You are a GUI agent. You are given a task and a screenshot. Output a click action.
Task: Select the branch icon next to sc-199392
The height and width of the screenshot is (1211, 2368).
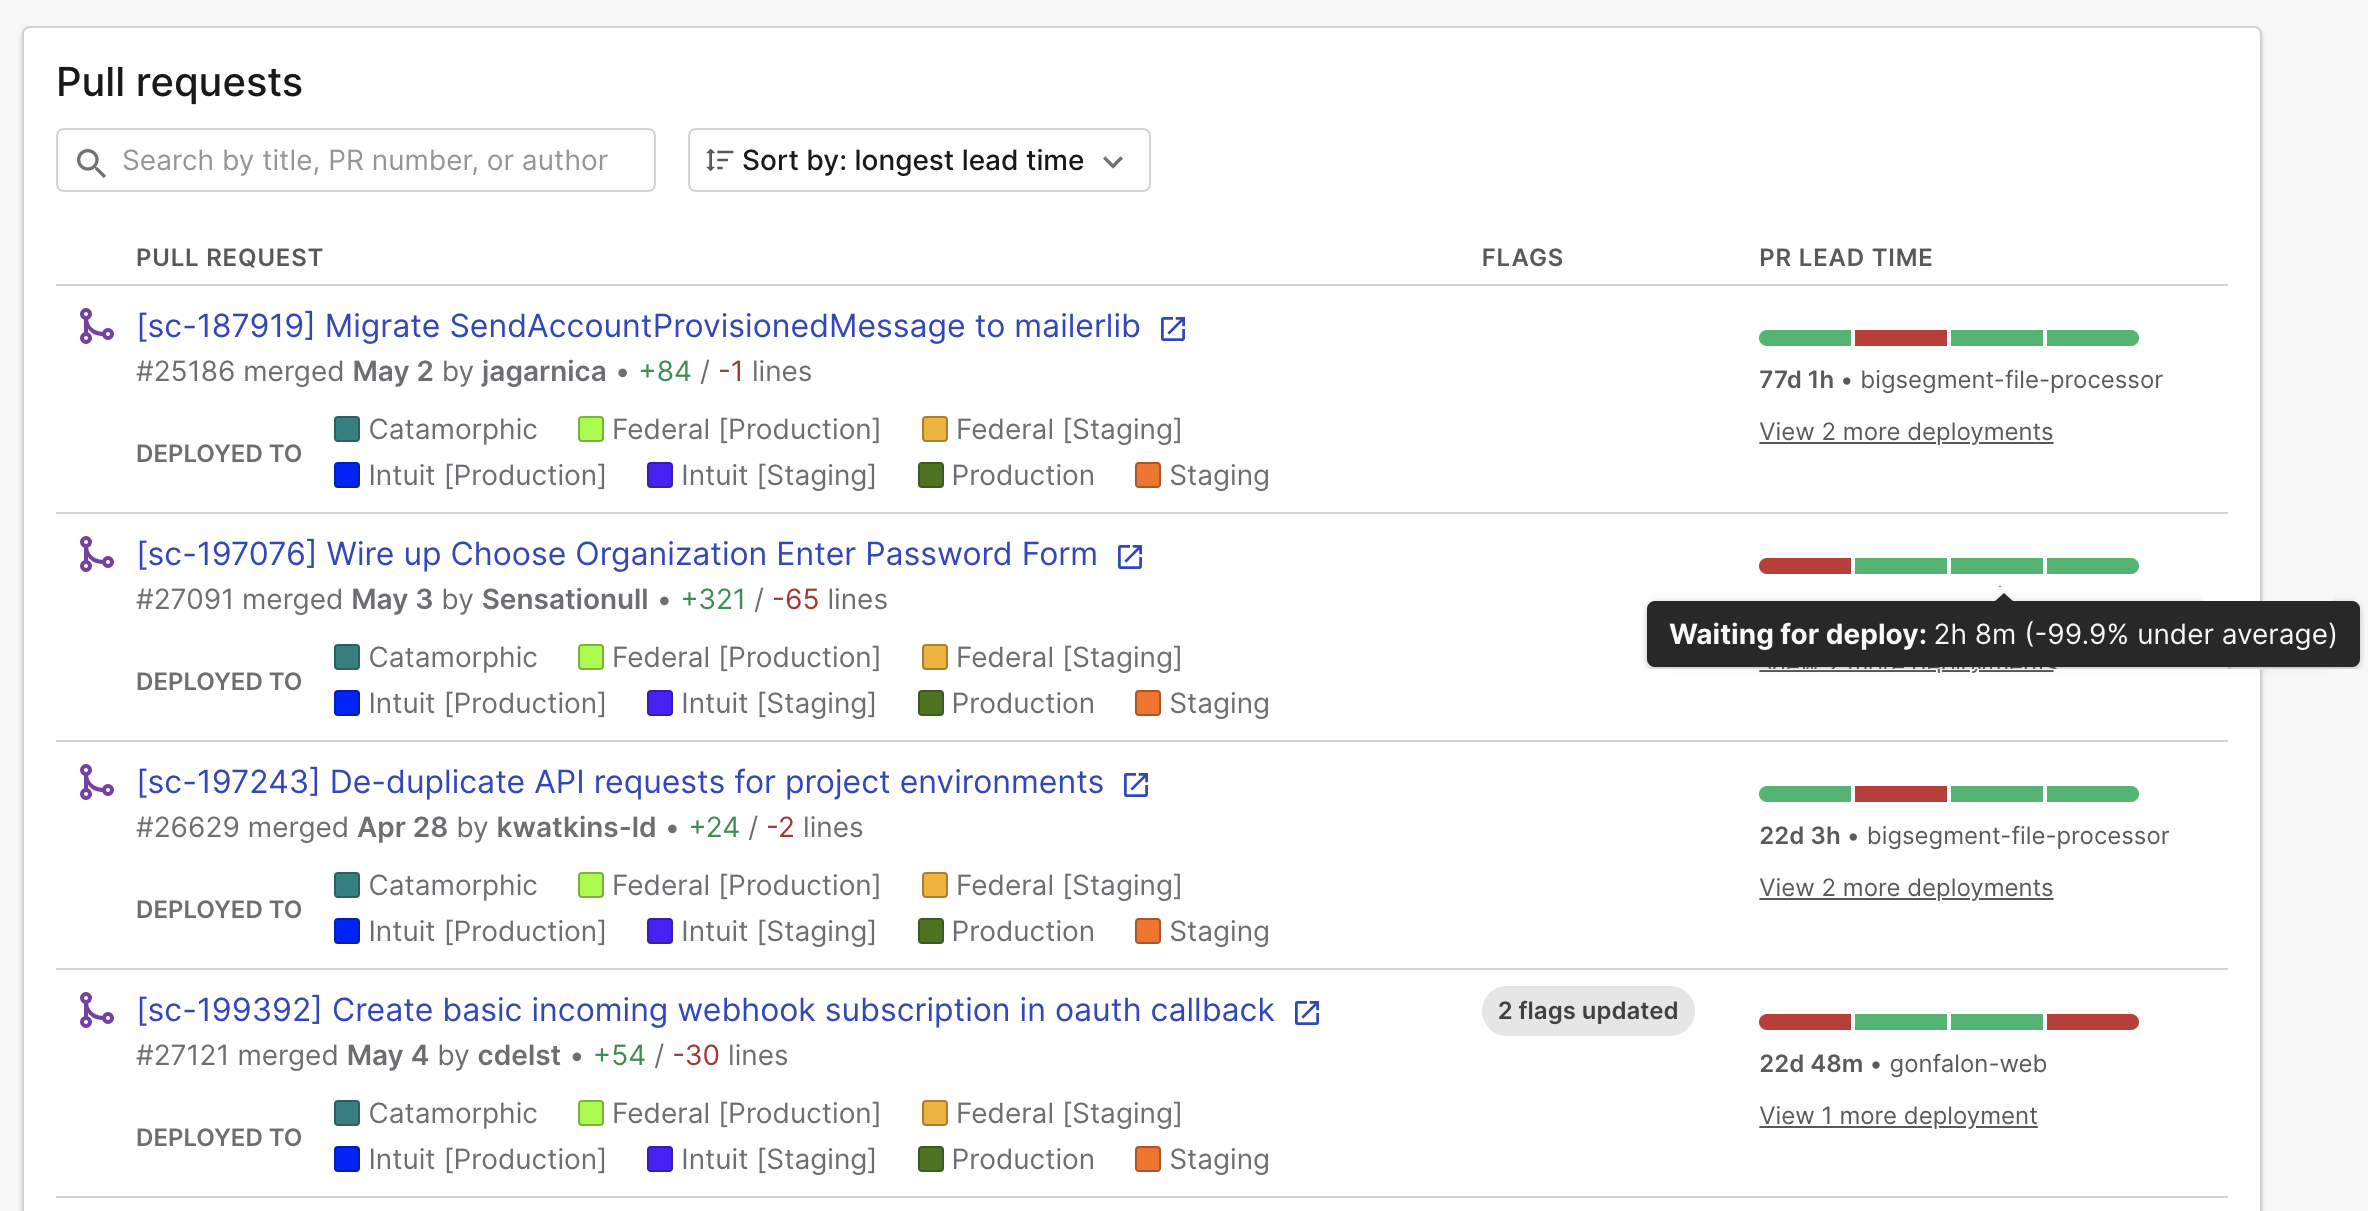tap(95, 1010)
